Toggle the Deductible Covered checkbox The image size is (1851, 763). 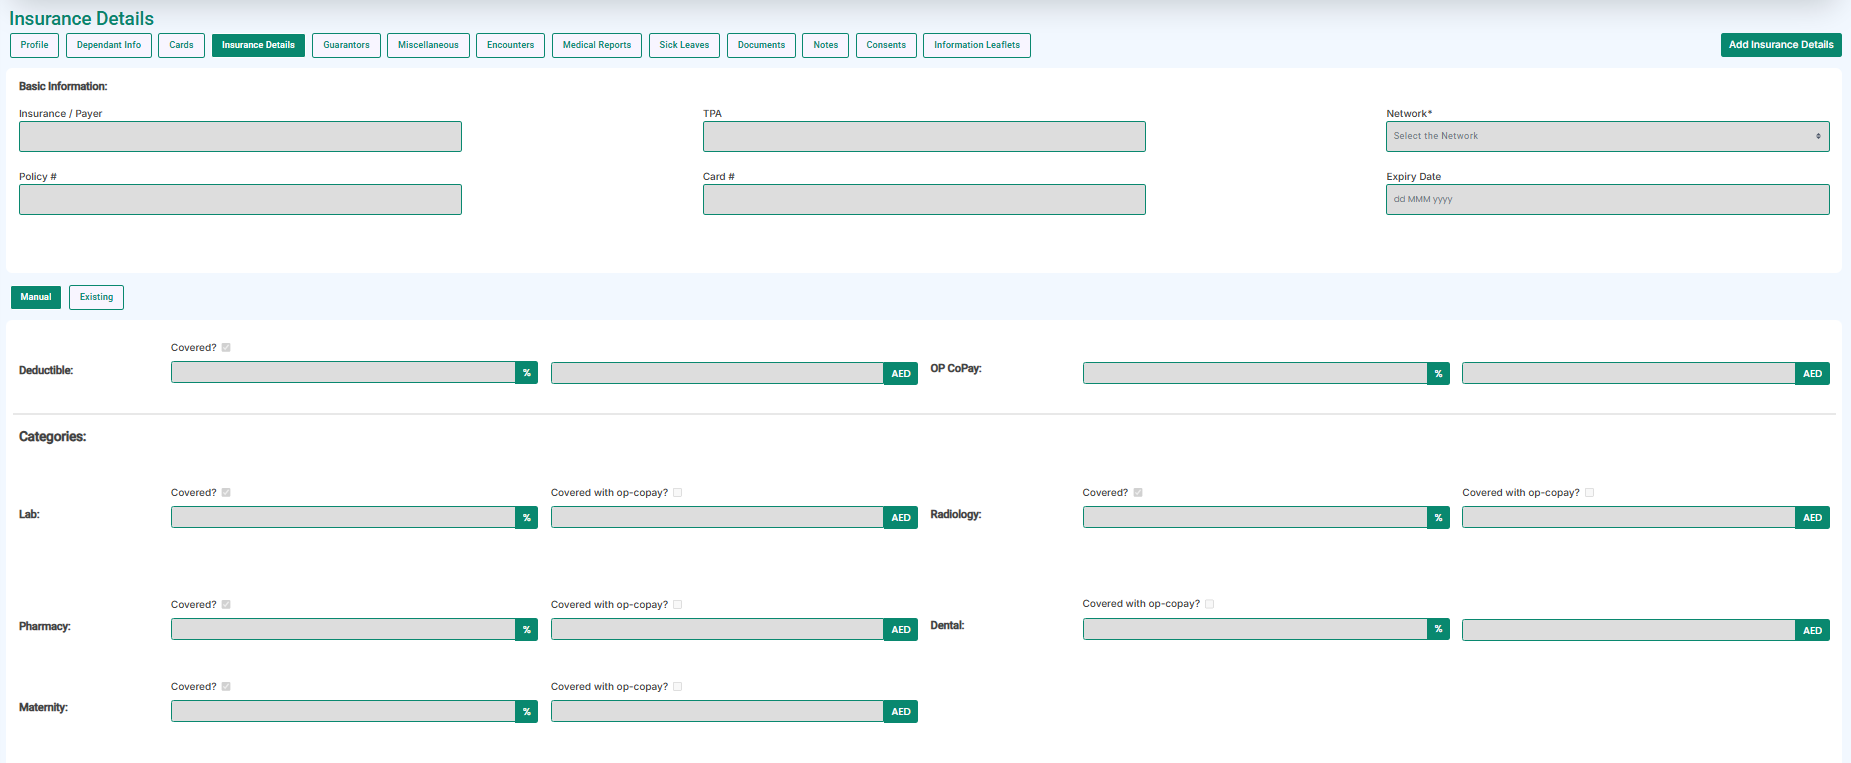point(226,348)
